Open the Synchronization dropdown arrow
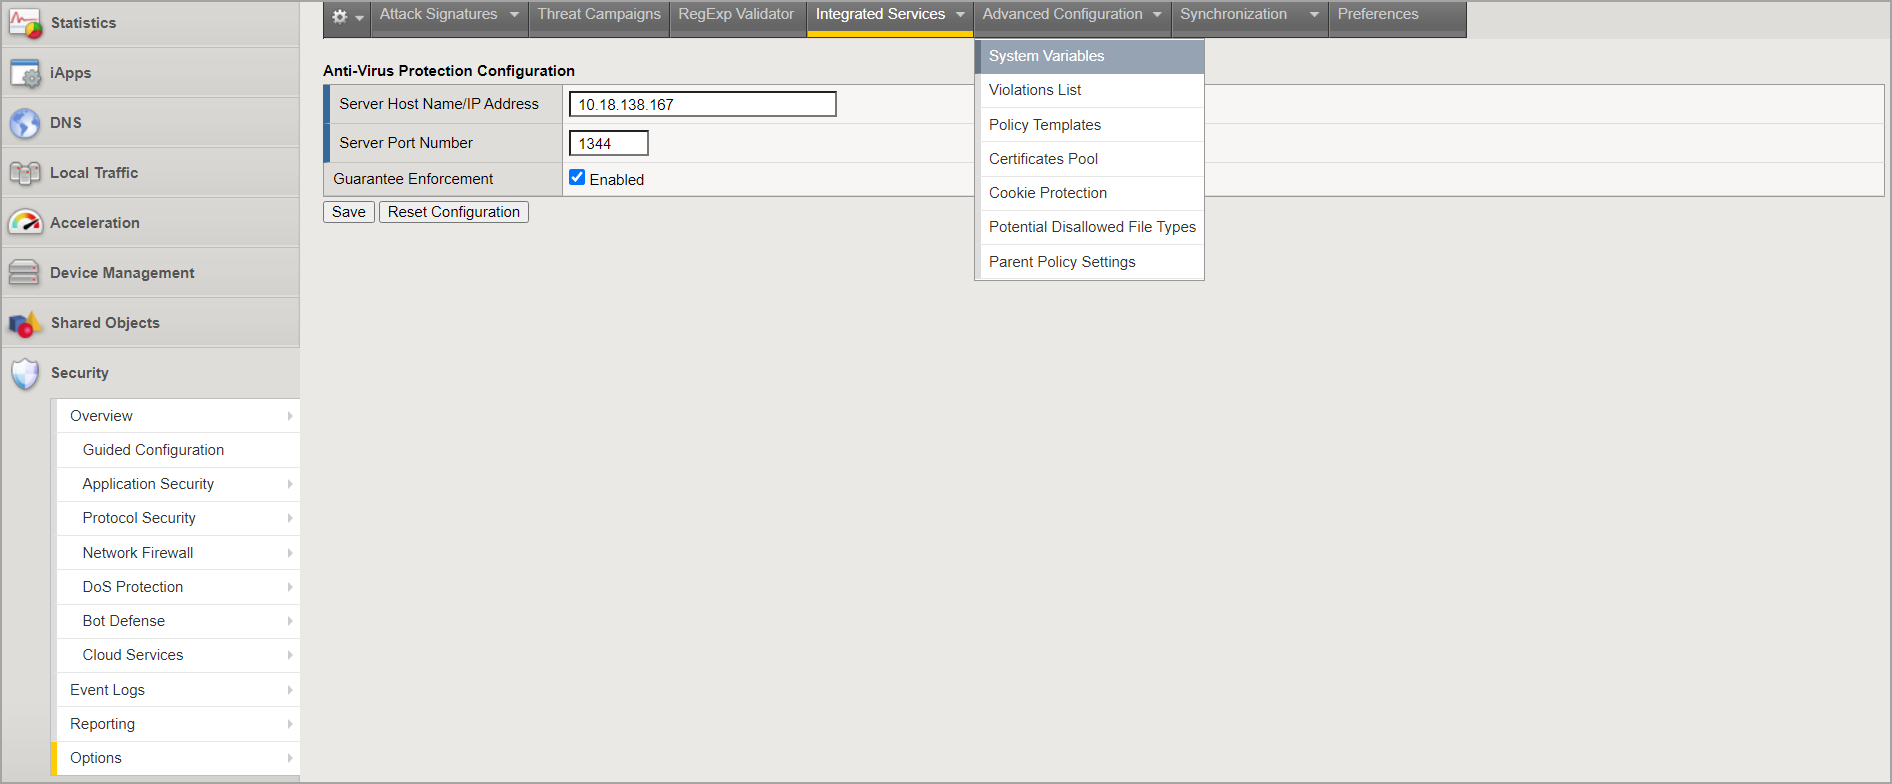Viewport: 1892px width, 784px height. click(x=1314, y=15)
